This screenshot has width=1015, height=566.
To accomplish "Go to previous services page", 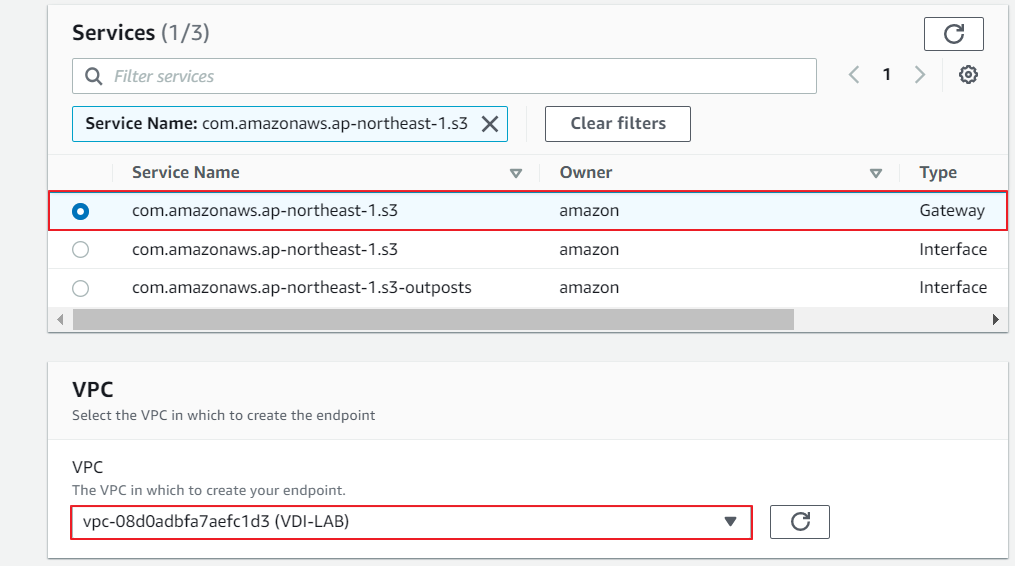I will pos(854,75).
